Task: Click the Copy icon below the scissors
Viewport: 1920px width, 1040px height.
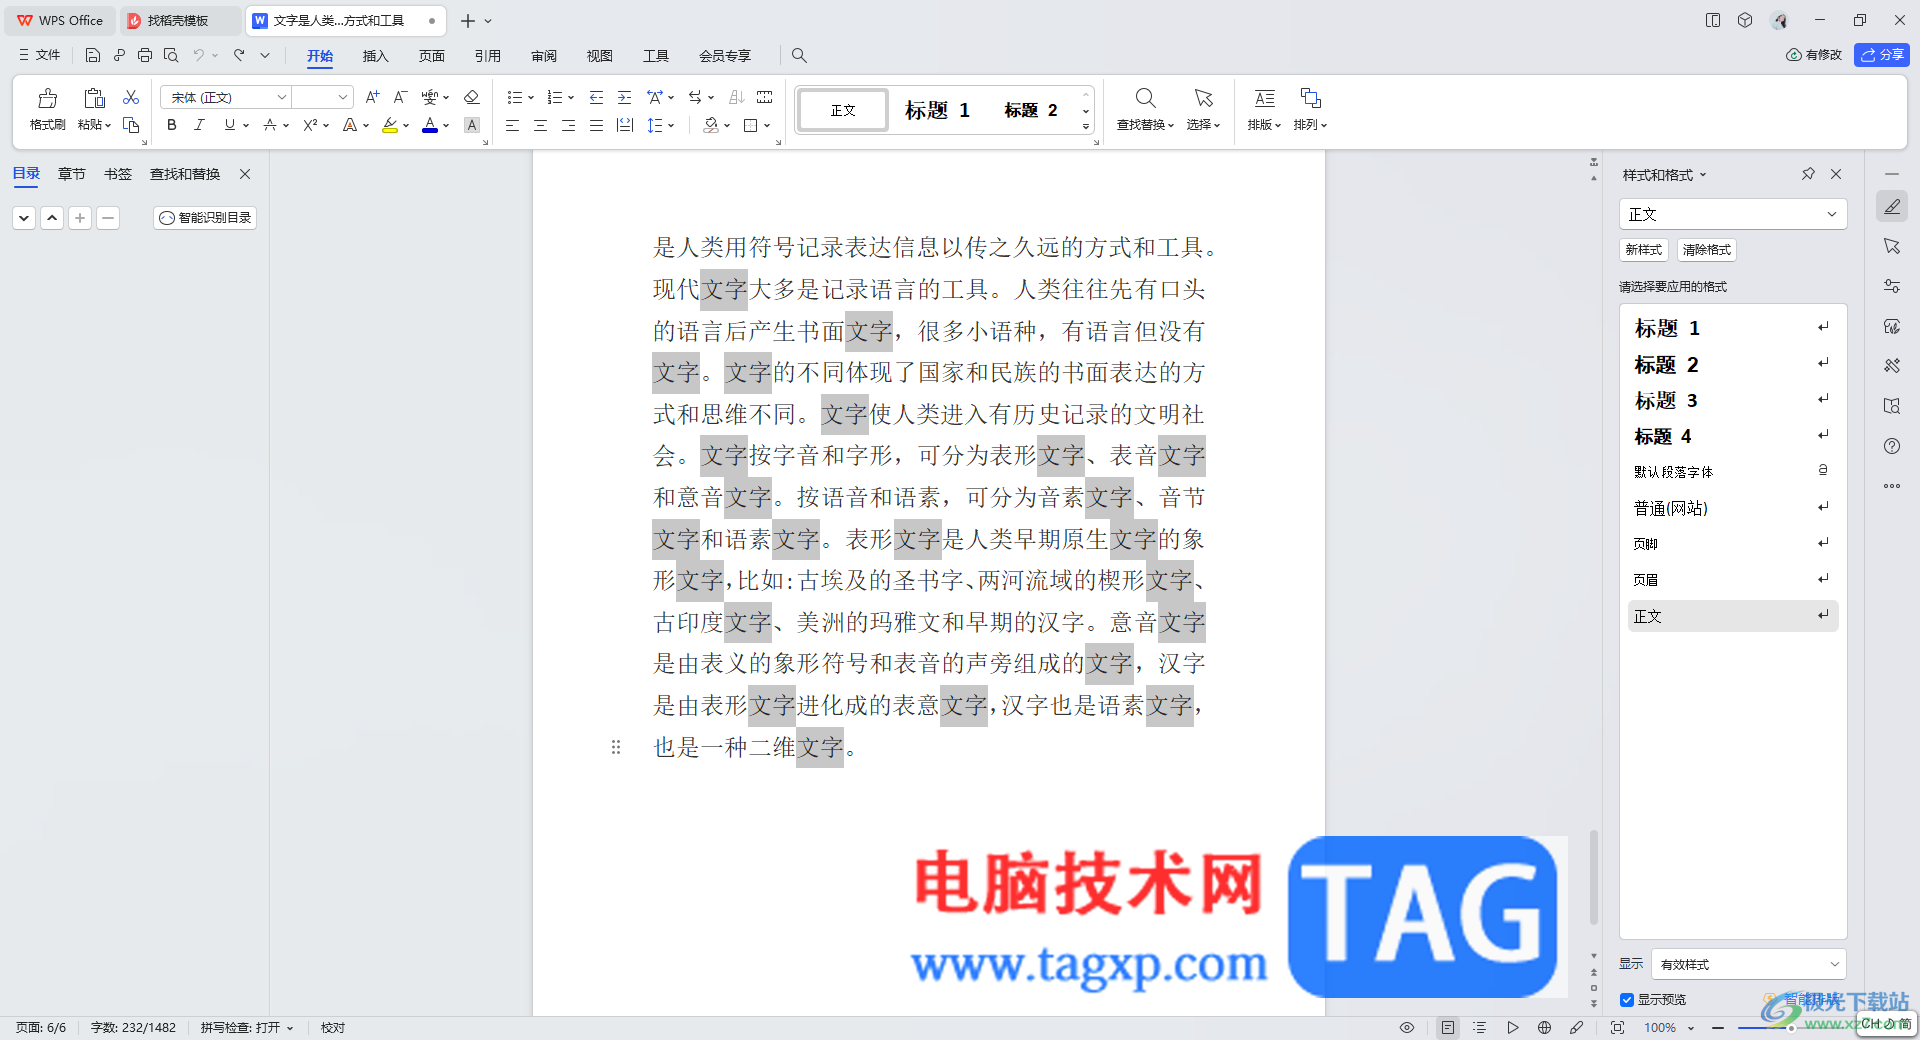Action: tap(131, 125)
